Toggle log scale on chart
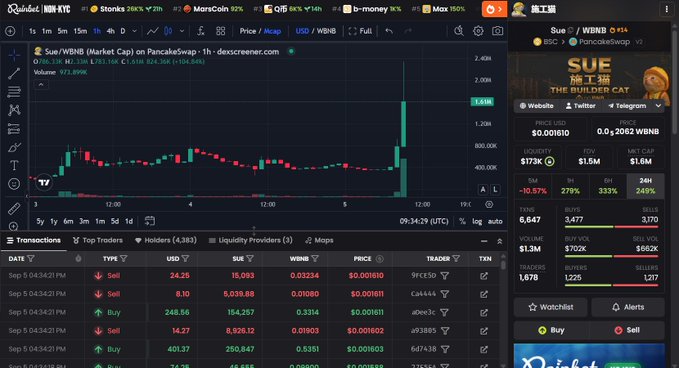The image size is (679, 368). pos(477,221)
